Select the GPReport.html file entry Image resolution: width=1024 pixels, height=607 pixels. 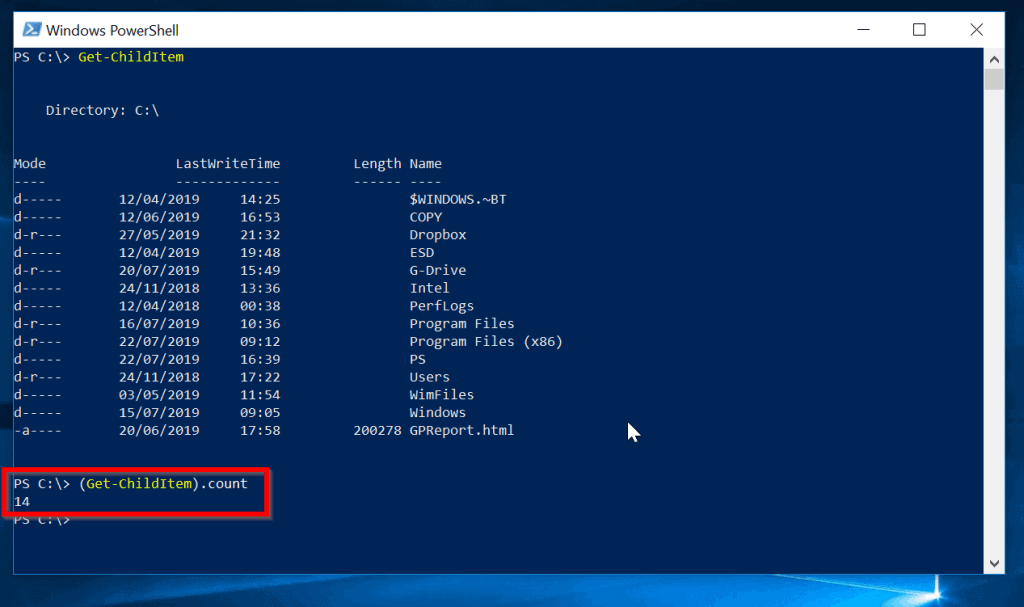click(463, 430)
